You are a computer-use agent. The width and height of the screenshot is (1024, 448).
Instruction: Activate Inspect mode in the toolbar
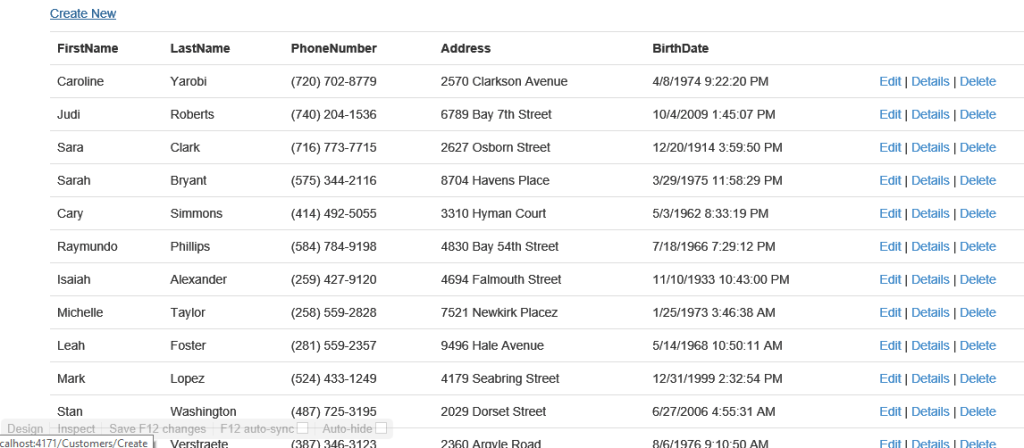point(76,429)
